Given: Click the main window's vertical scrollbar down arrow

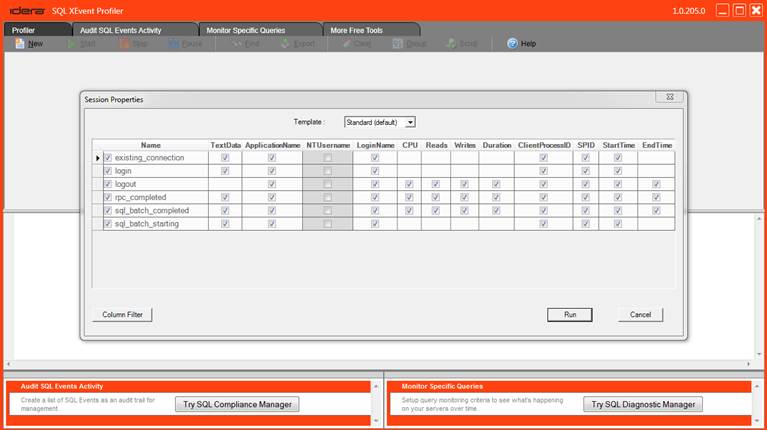Looking at the screenshot, I should tap(759, 354).
